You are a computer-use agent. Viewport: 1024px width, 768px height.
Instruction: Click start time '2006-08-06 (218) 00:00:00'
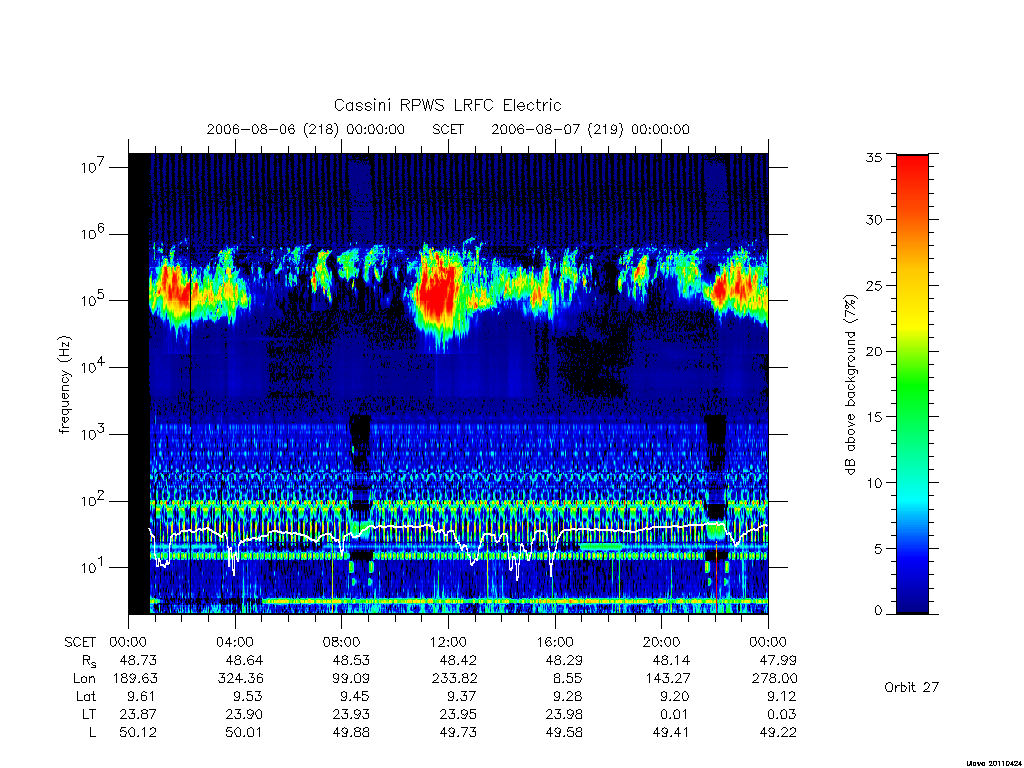306,129
